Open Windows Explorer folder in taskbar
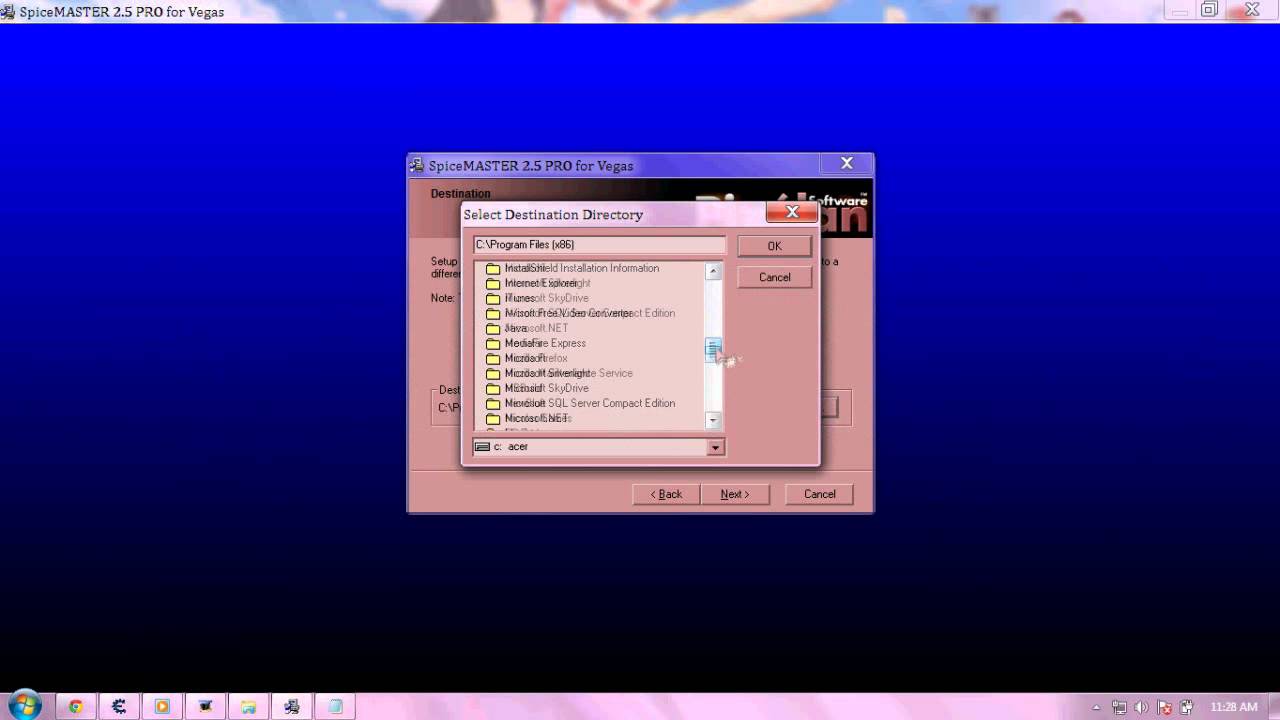This screenshot has width=1280, height=720. pos(248,706)
